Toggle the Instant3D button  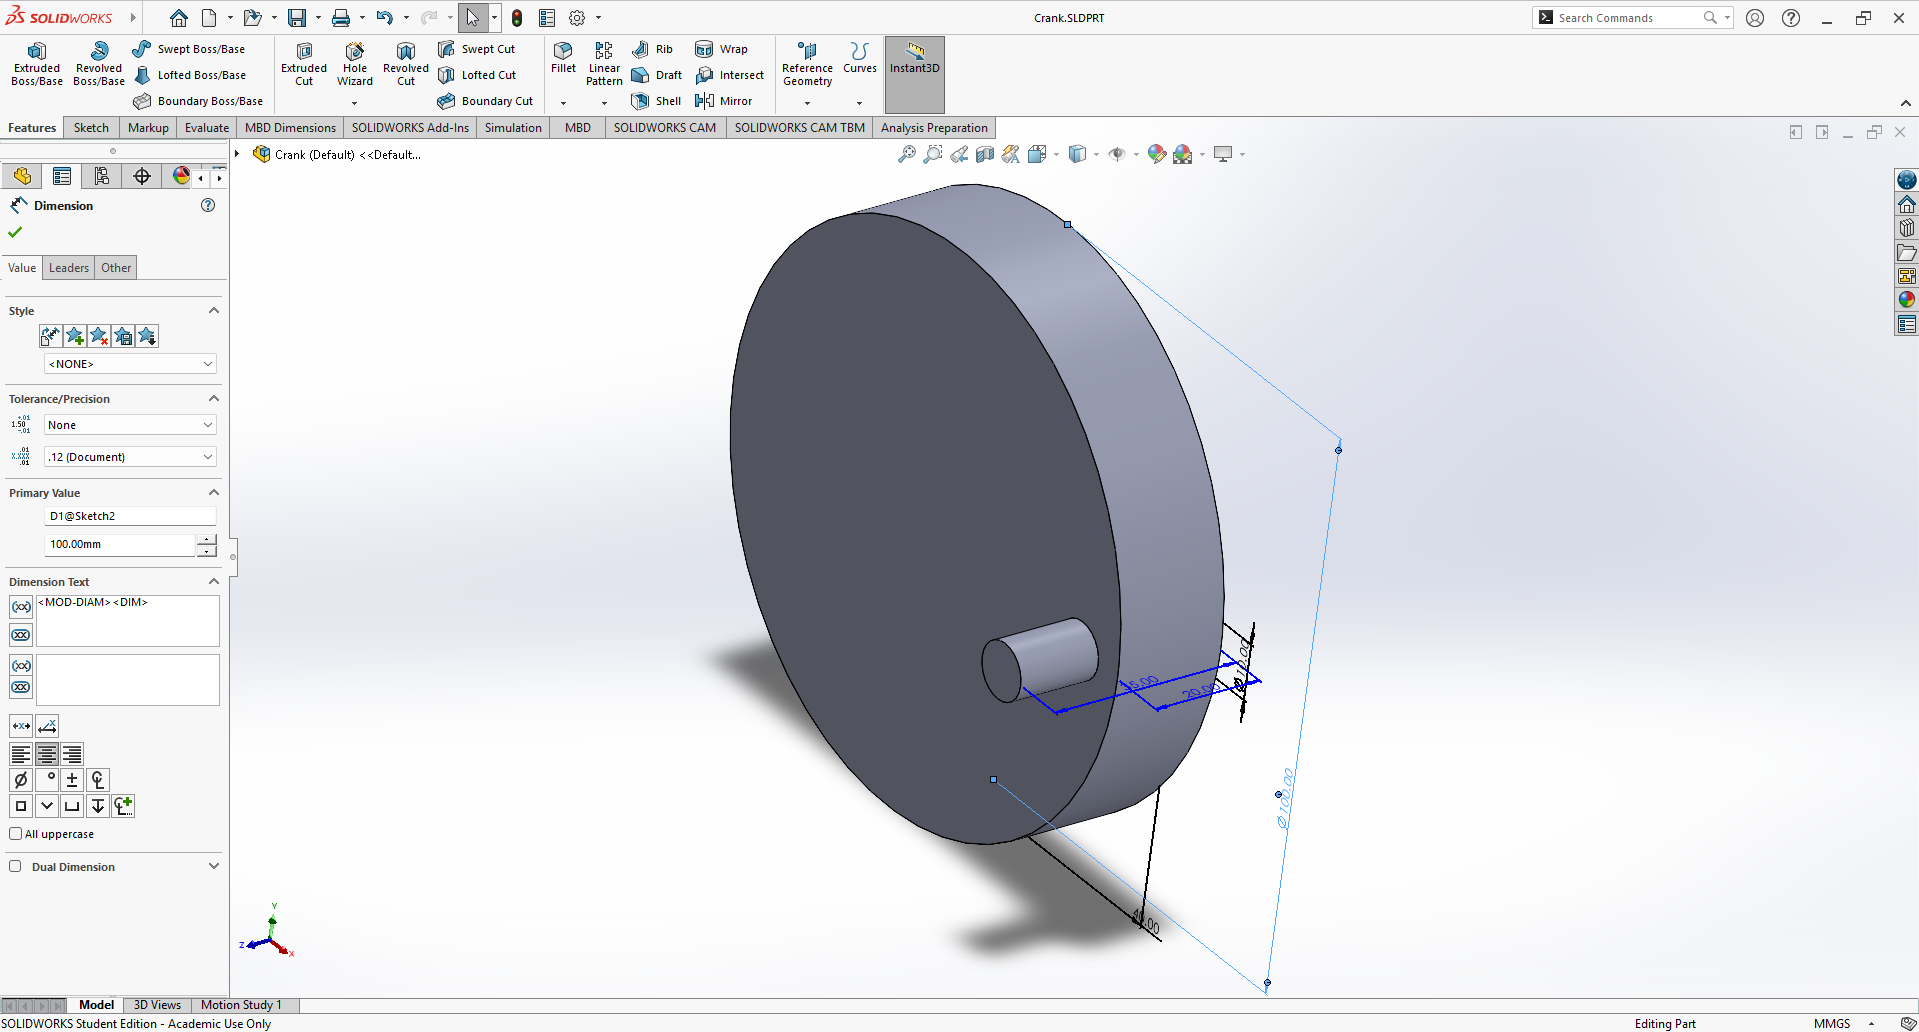915,74
